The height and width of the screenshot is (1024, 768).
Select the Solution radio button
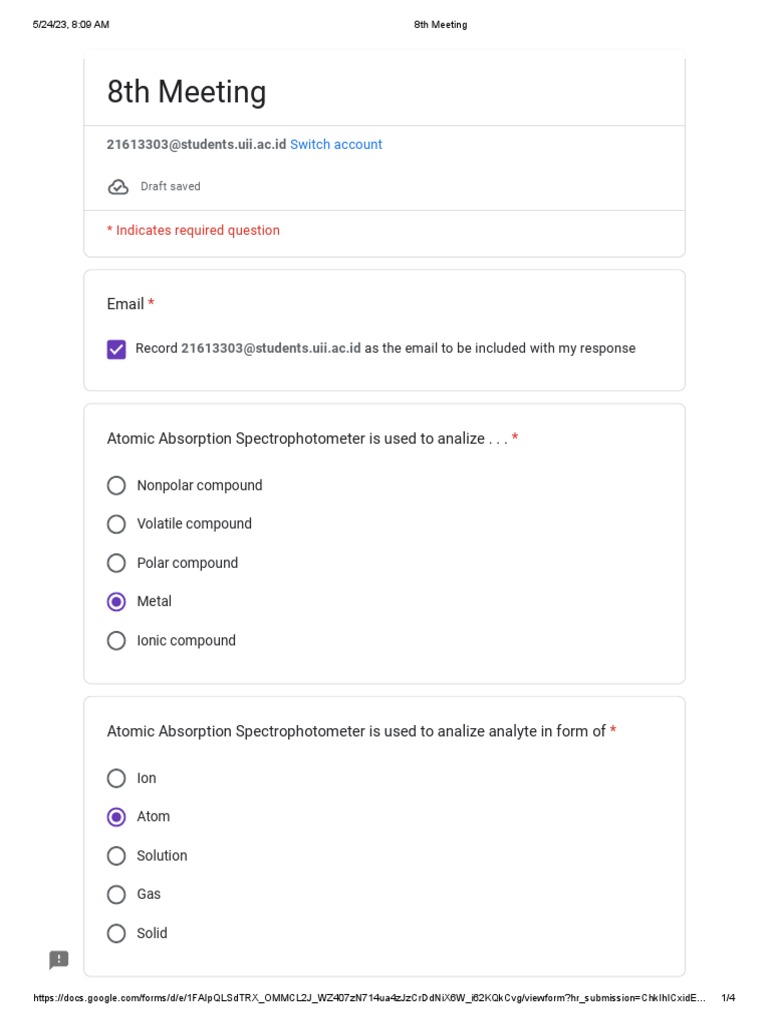[x=117, y=856]
